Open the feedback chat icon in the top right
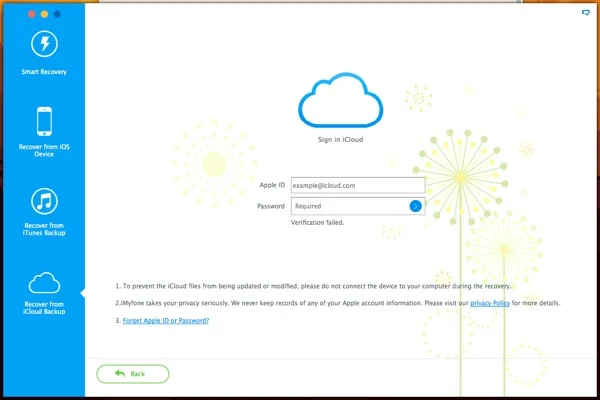This screenshot has height=400, width=600. coord(586,13)
